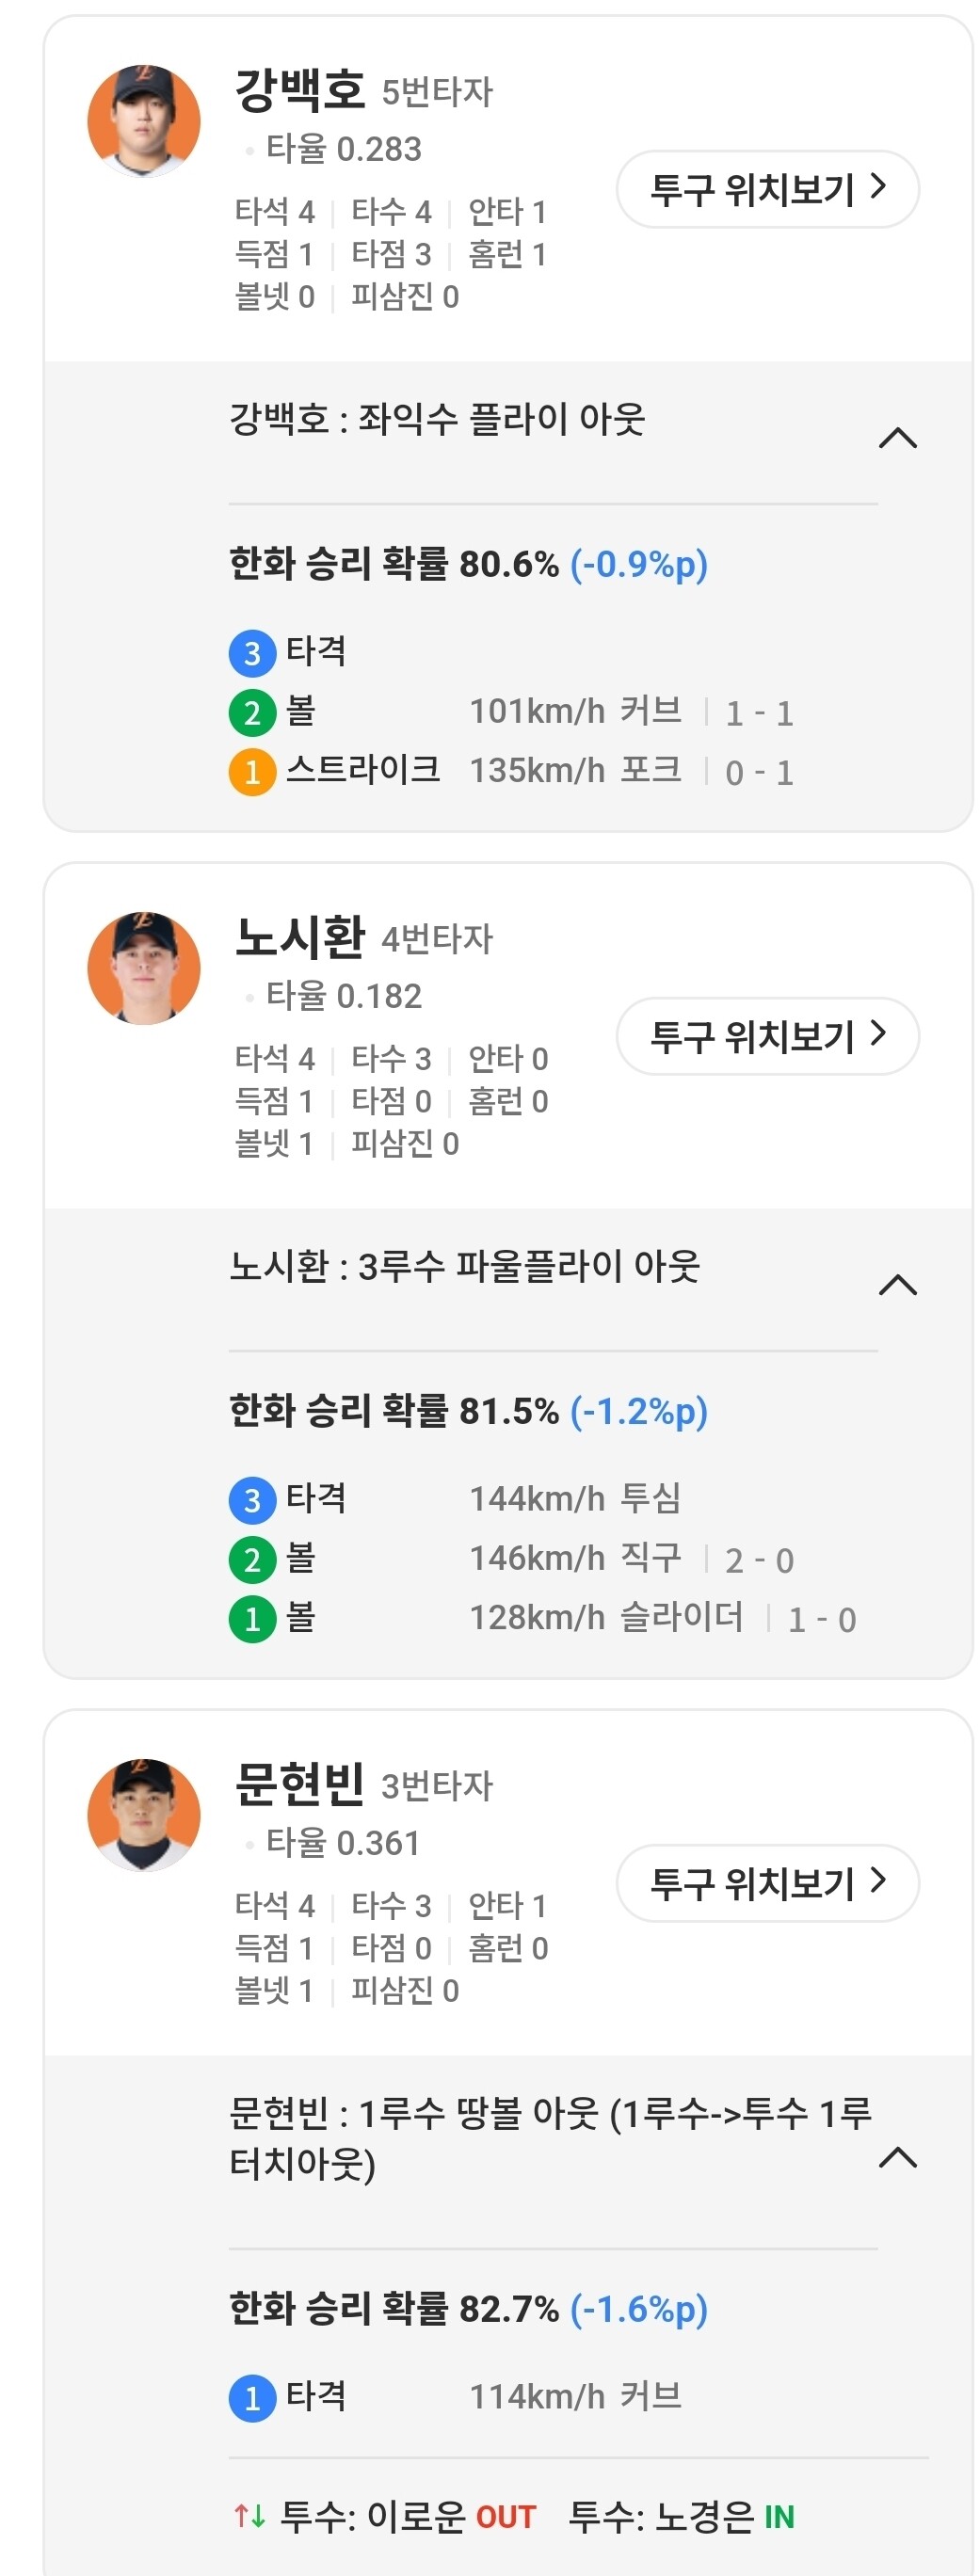The image size is (980, 2576).
Task: Select 노시환 pitch 2 green ball circle
Action: point(252,1560)
